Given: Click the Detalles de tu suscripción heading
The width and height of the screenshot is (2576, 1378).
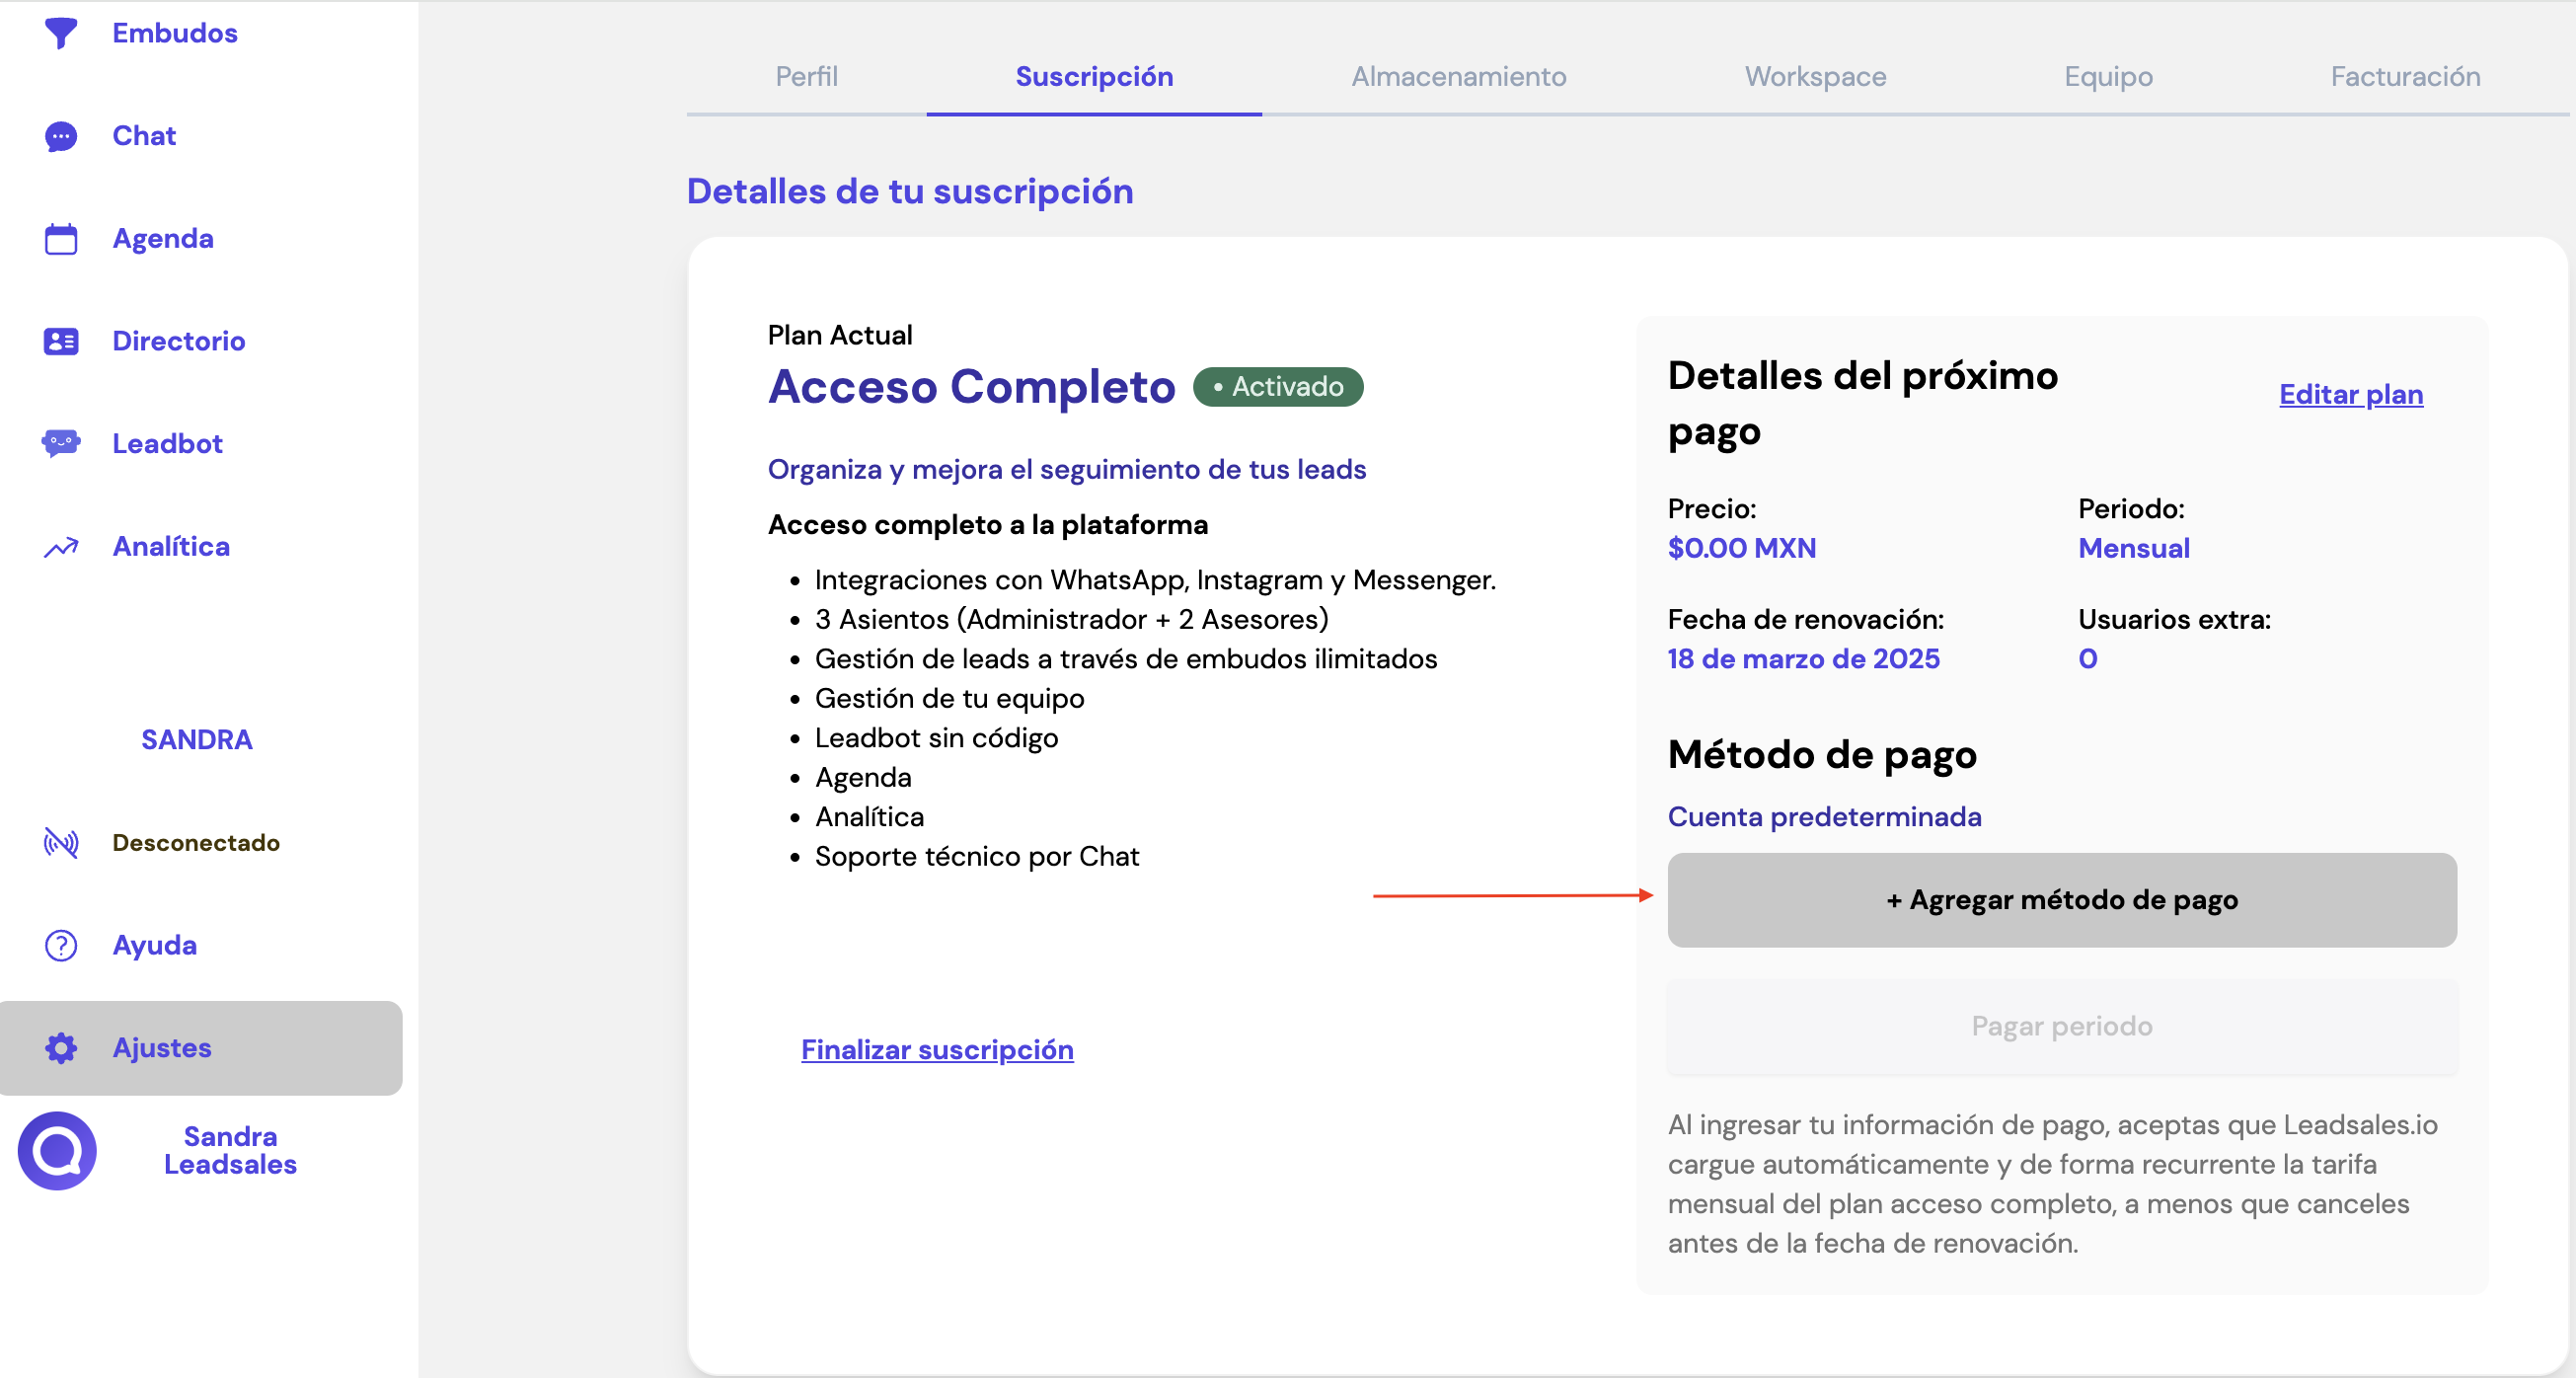Looking at the screenshot, I should (x=910, y=191).
